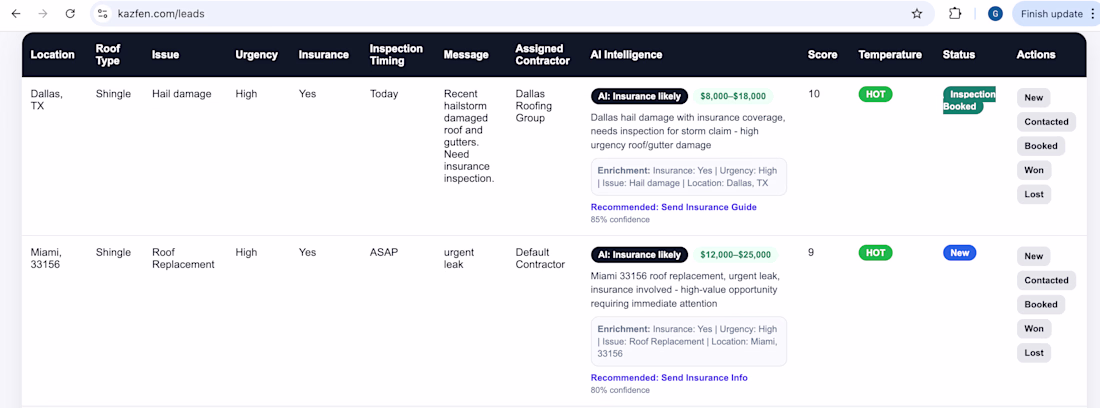
Task: Click the 85% confidence text
Action: 620,219
